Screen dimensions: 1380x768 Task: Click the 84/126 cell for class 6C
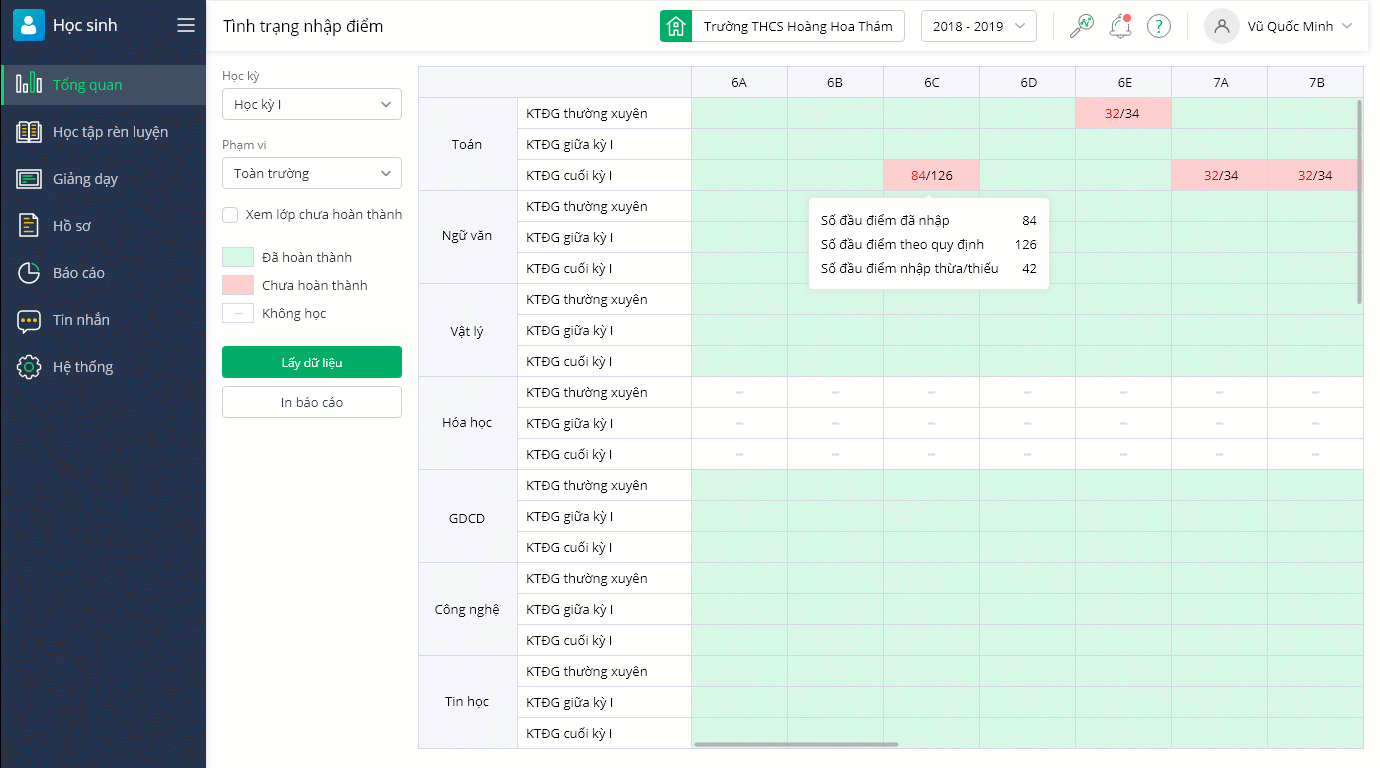[x=931, y=175]
